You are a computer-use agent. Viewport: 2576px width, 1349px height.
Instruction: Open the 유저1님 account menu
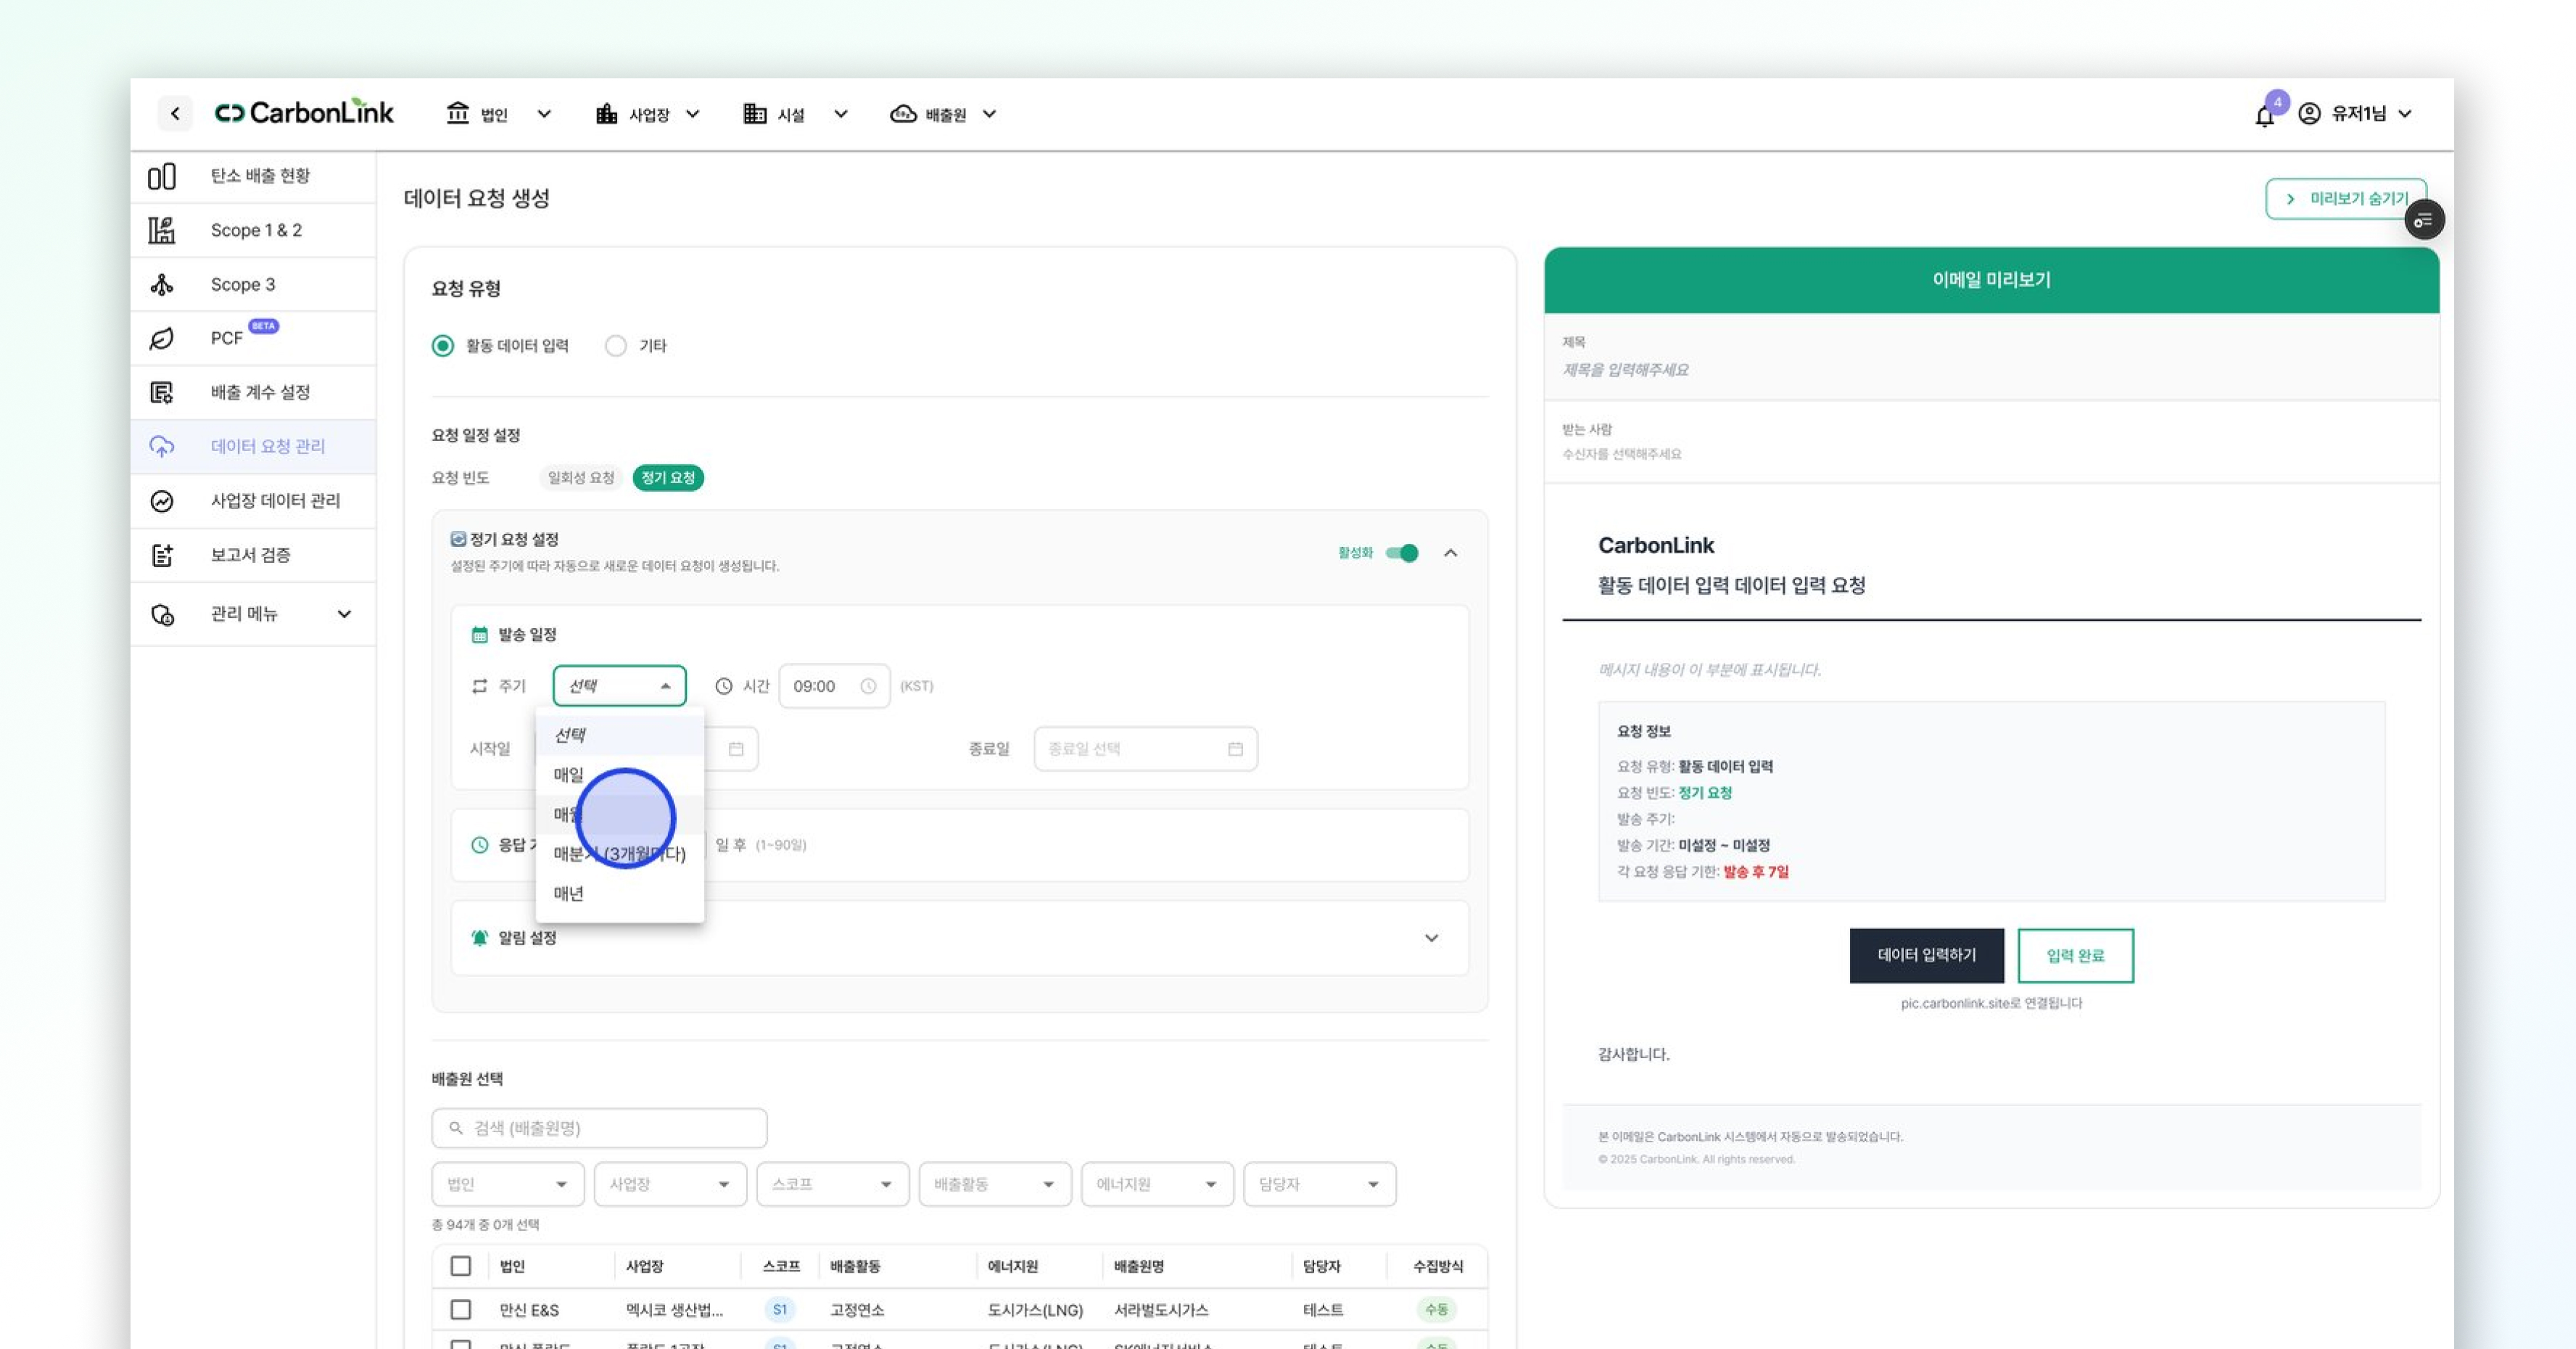coord(2356,114)
